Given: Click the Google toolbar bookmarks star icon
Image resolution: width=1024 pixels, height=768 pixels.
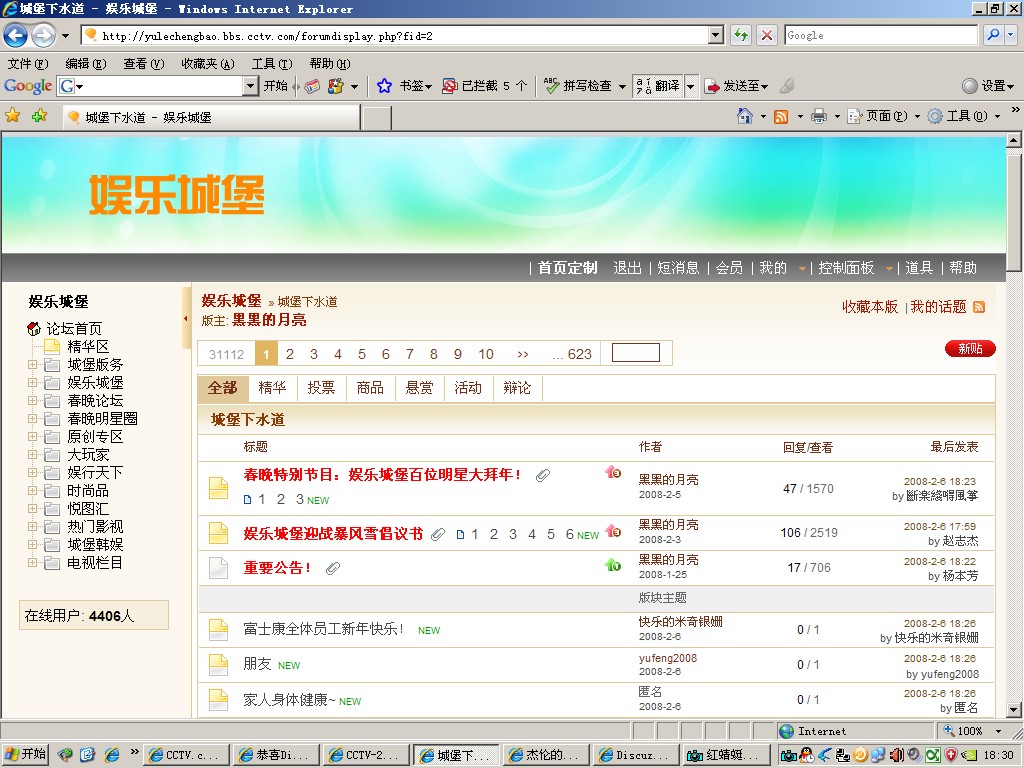Looking at the screenshot, I should [384, 86].
